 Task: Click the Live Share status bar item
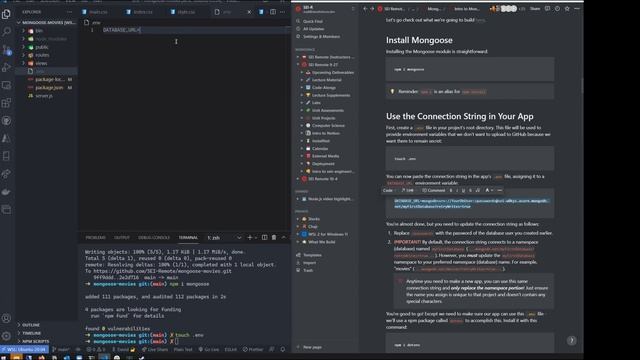155,349
